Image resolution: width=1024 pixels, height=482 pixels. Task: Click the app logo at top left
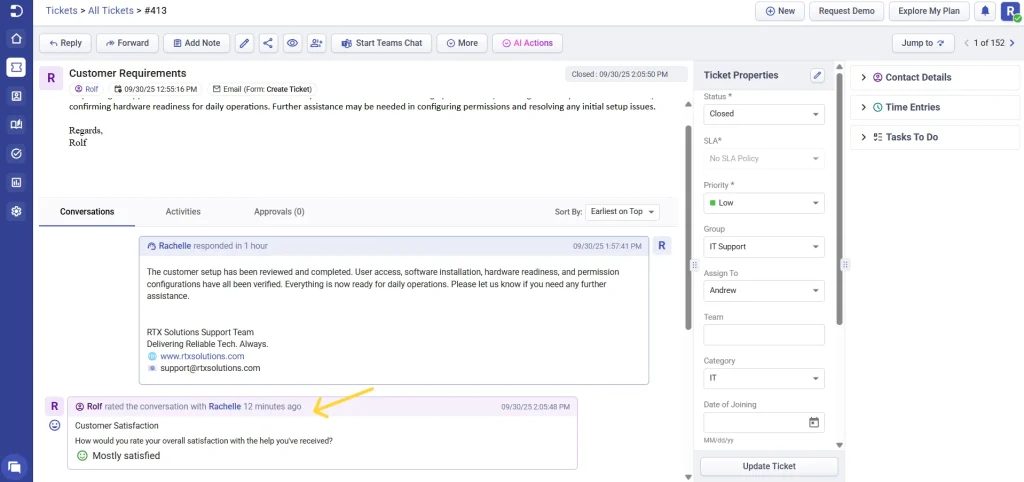click(x=16, y=10)
